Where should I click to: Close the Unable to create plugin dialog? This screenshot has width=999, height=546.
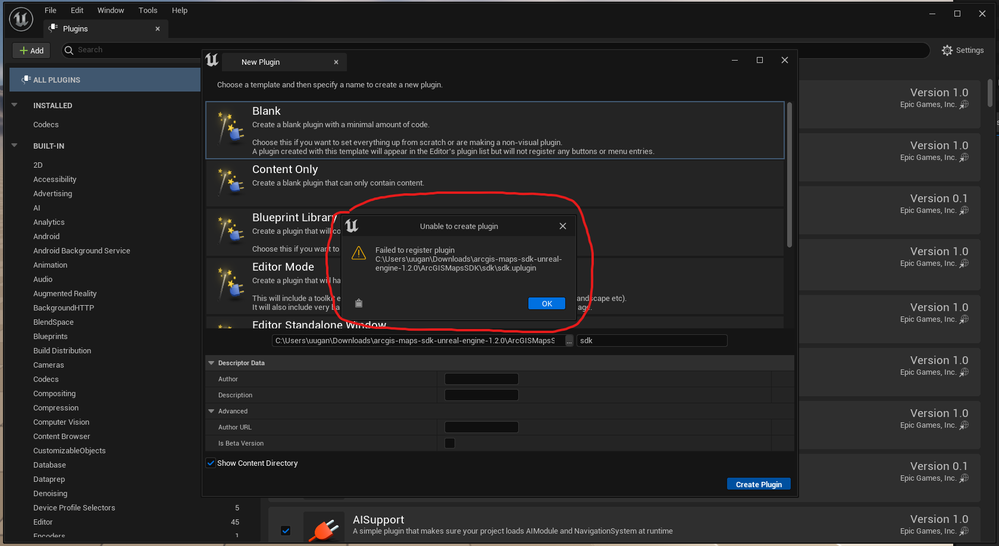[x=563, y=226]
